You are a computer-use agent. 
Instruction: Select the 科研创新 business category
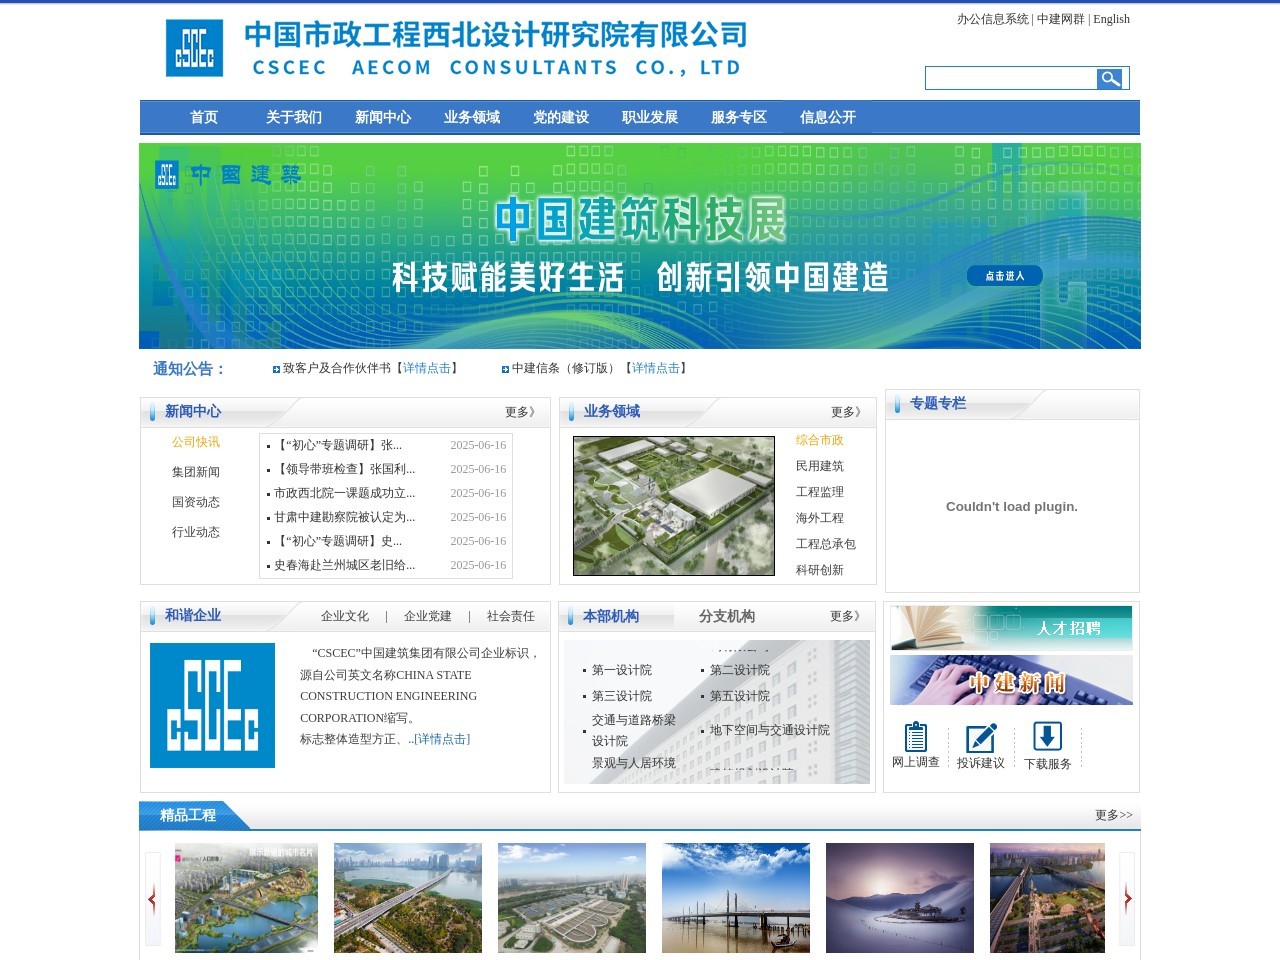point(820,570)
